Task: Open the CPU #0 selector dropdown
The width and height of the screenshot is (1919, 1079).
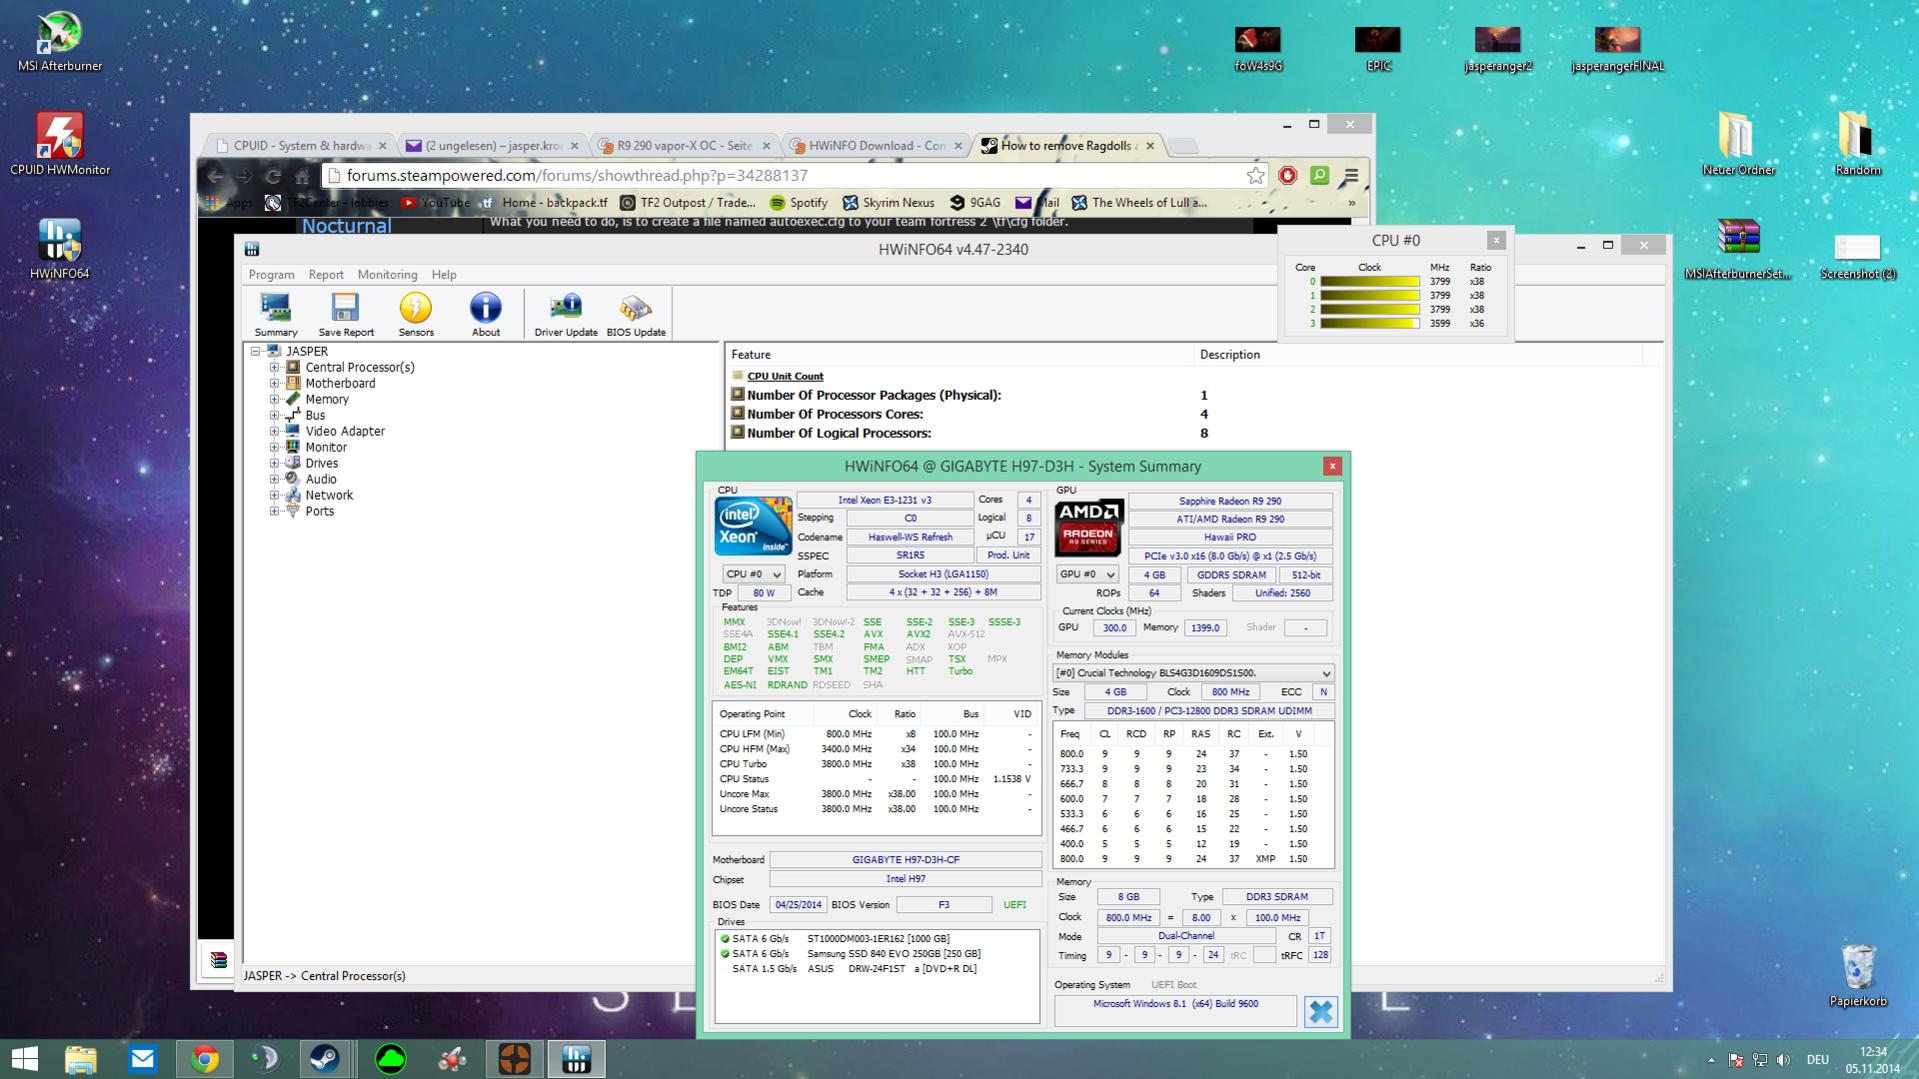Action: pos(753,575)
